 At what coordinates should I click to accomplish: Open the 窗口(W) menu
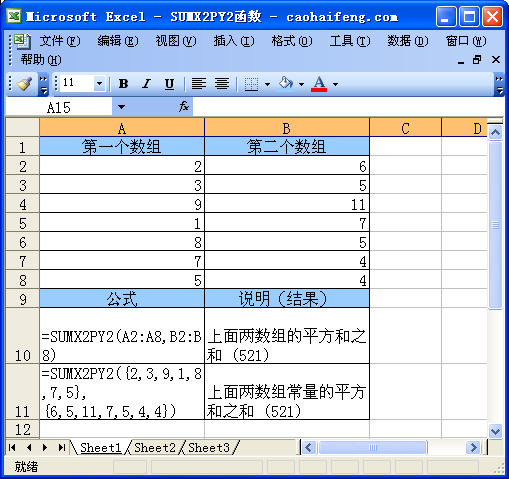pos(466,41)
